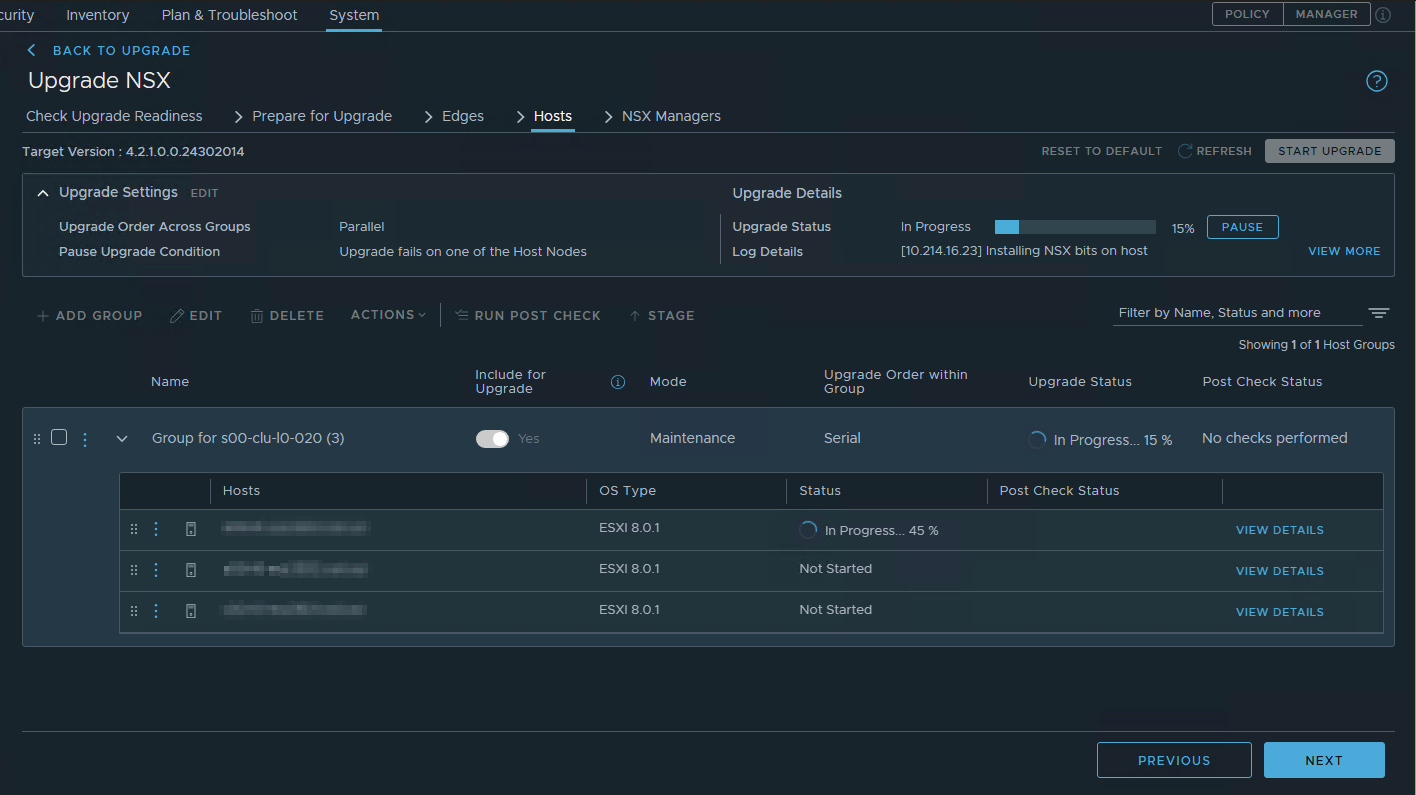Click the Target Version 4.2.1.0.0.24302014 text

coord(133,152)
